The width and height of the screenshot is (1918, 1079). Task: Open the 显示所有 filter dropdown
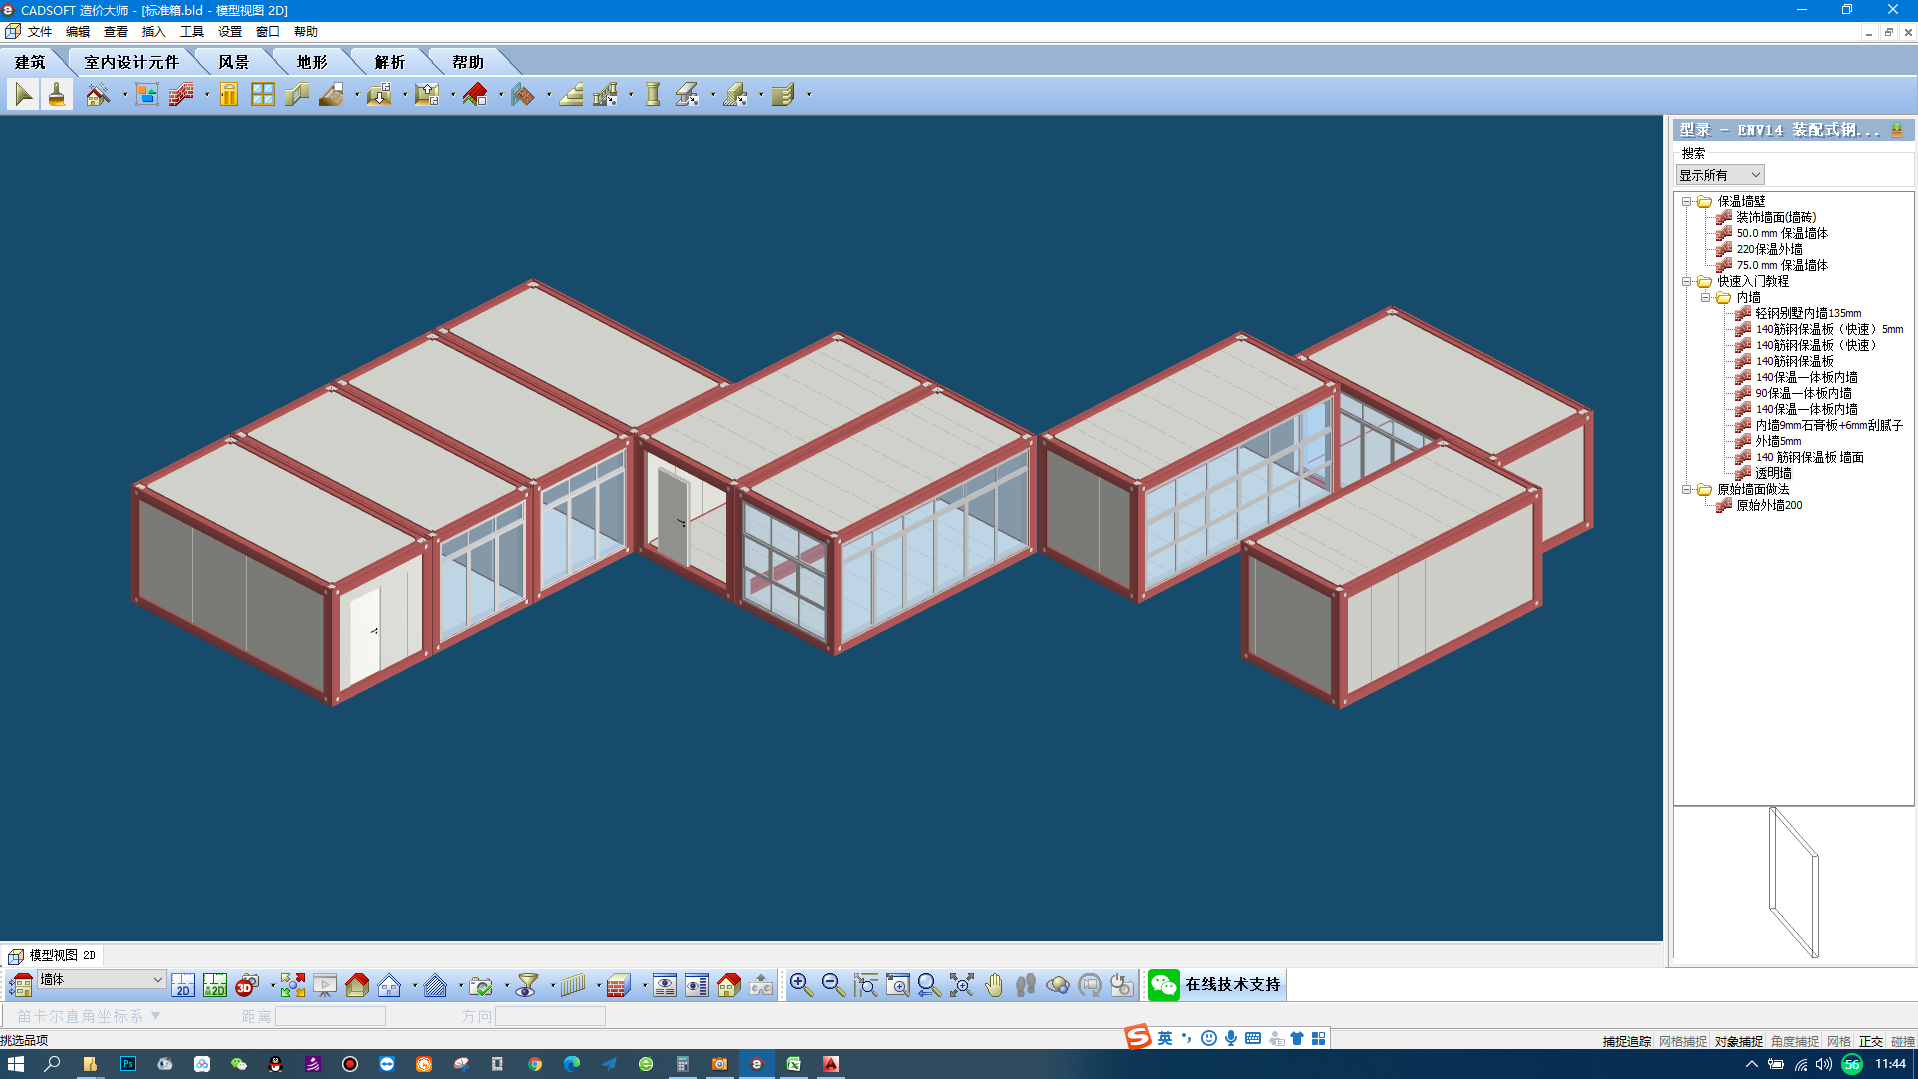click(1720, 175)
